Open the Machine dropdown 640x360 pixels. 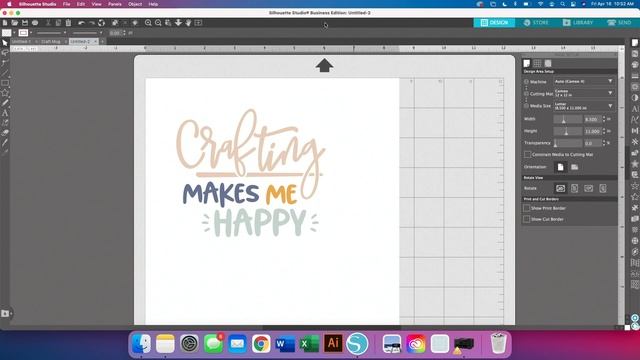[x=584, y=82]
